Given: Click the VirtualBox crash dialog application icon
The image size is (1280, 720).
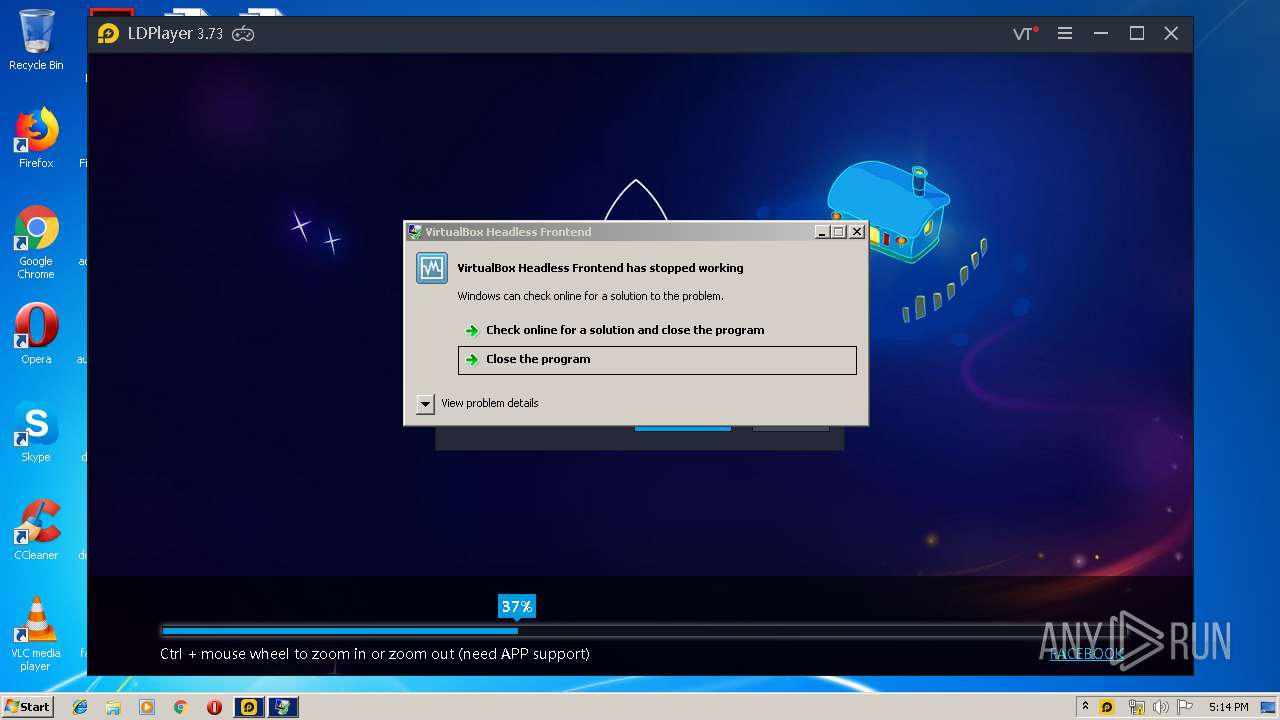Looking at the screenshot, I should point(432,268).
